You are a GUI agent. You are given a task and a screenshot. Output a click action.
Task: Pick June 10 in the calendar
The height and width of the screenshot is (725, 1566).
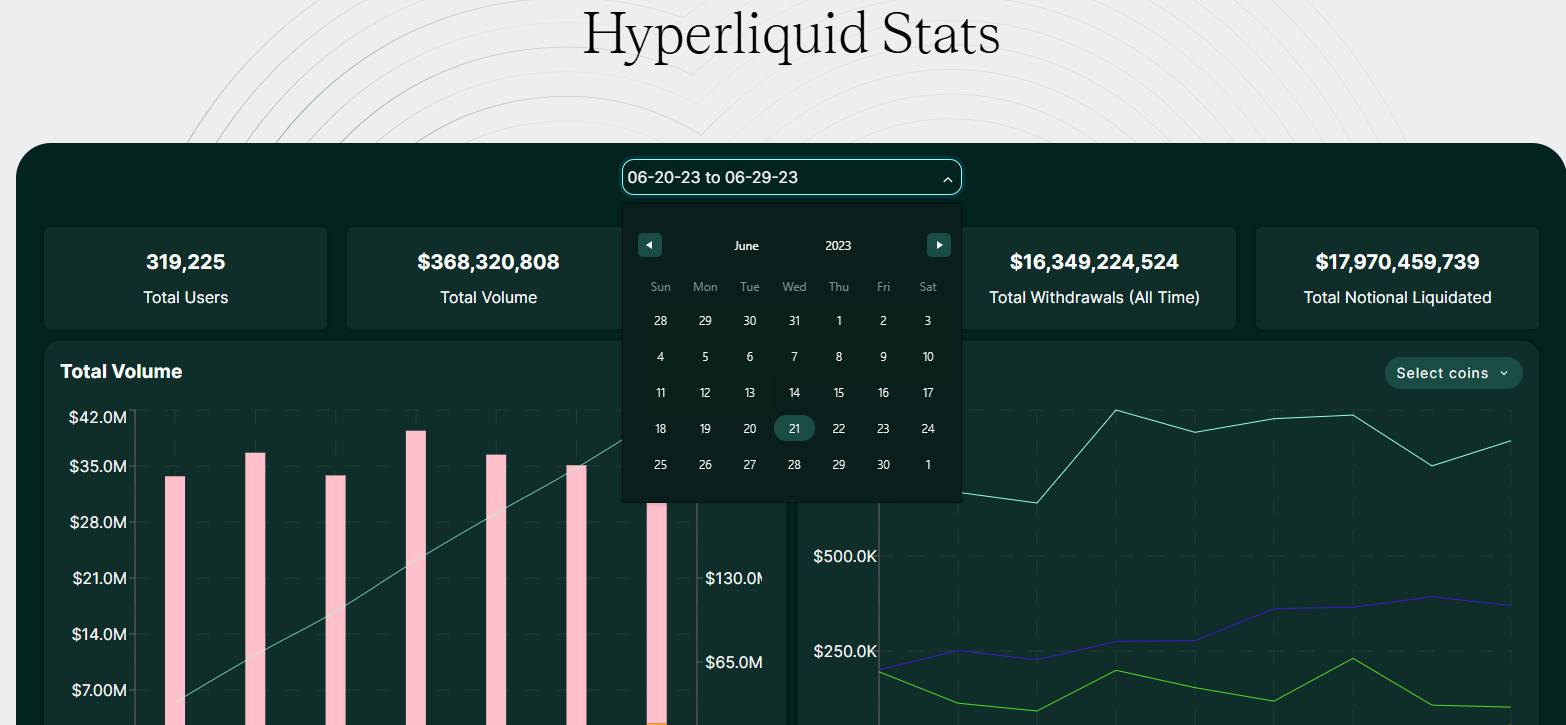(928, 356)
